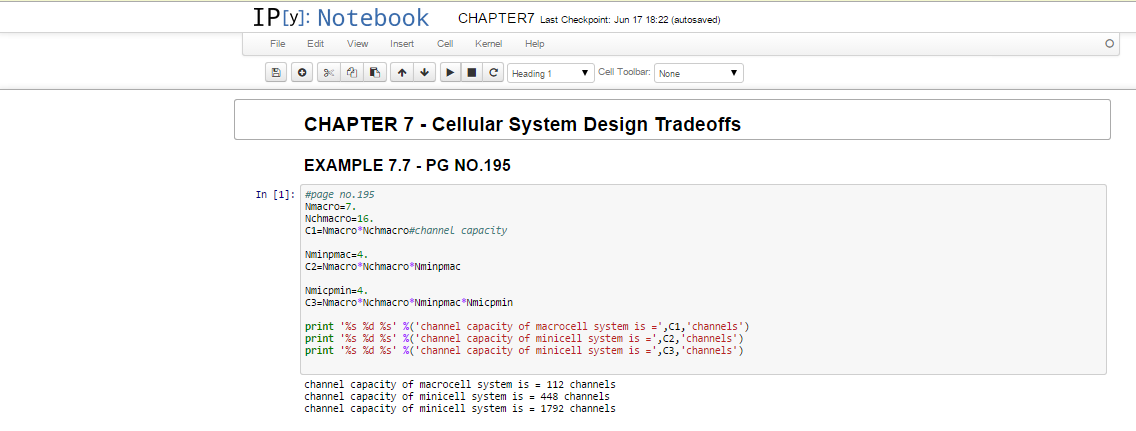This screenshot has width=1136, height=431.
Task: Move the selected cell up
Action: click(x=402, y=73)
